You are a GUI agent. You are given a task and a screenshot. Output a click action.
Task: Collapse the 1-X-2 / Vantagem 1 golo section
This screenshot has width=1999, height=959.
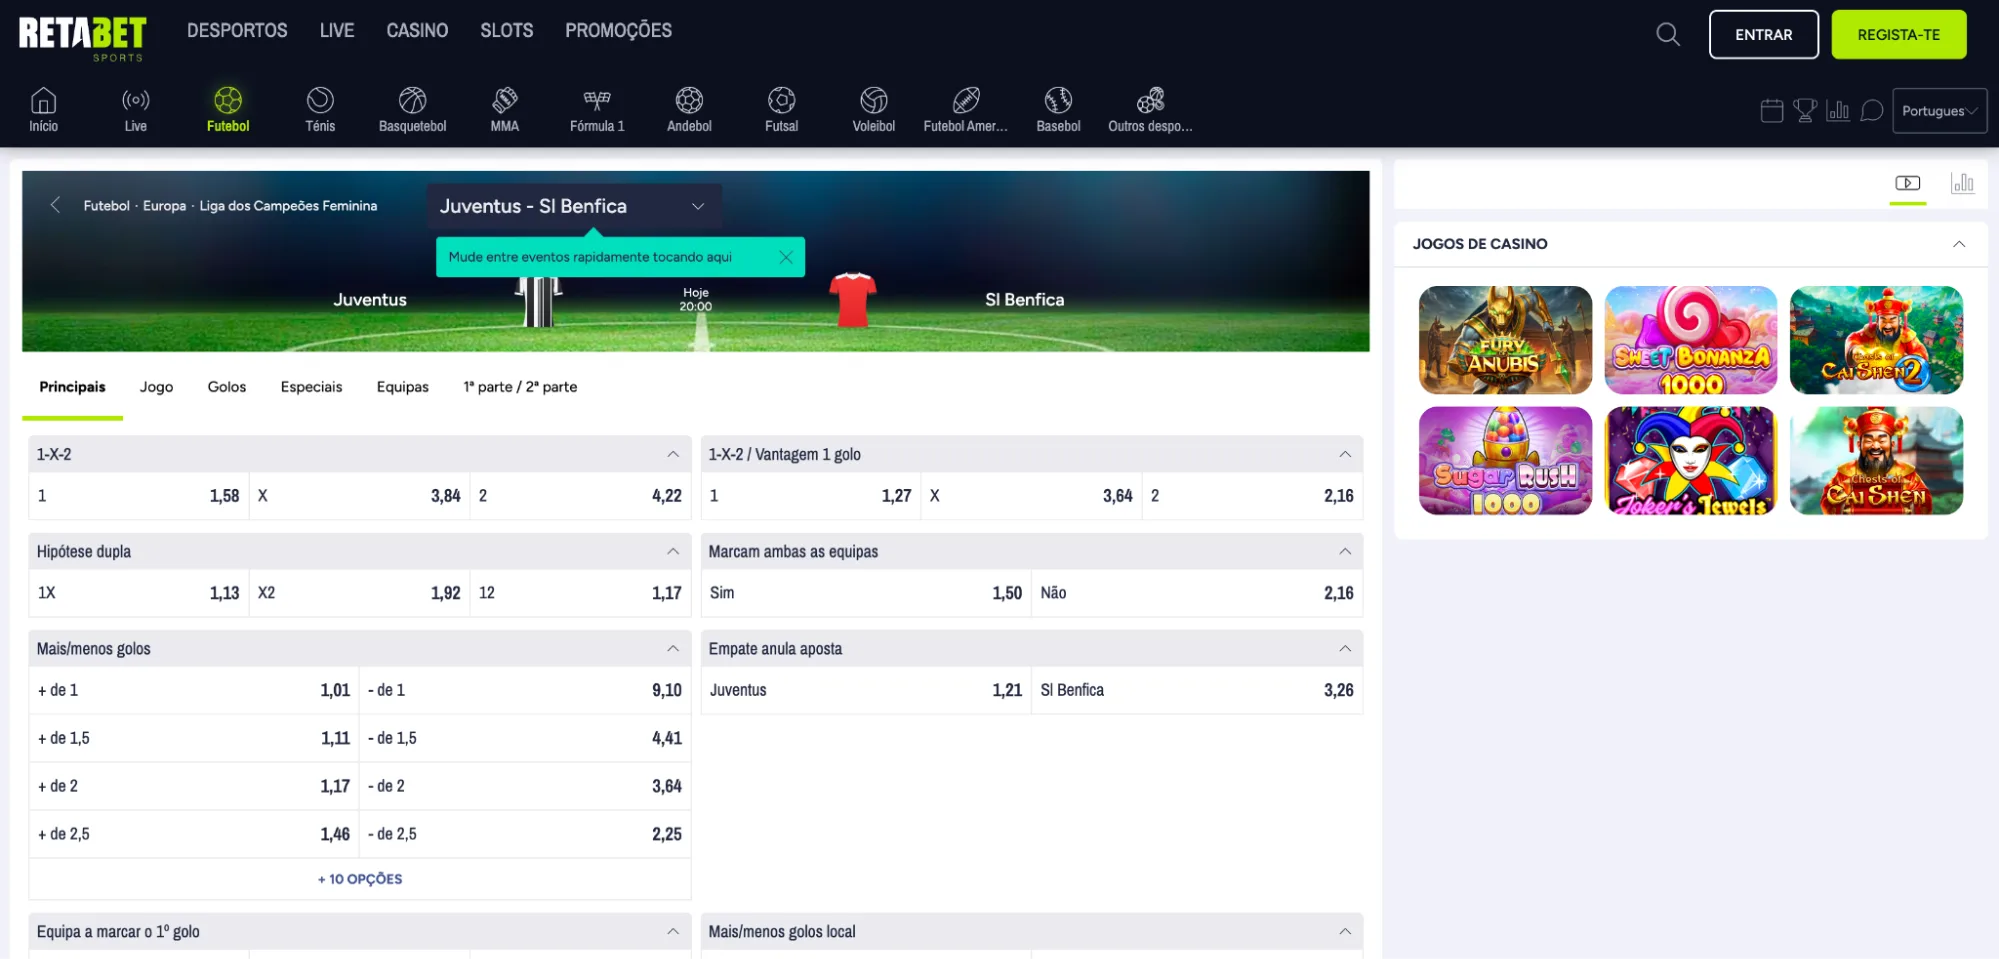point(1345,454)
